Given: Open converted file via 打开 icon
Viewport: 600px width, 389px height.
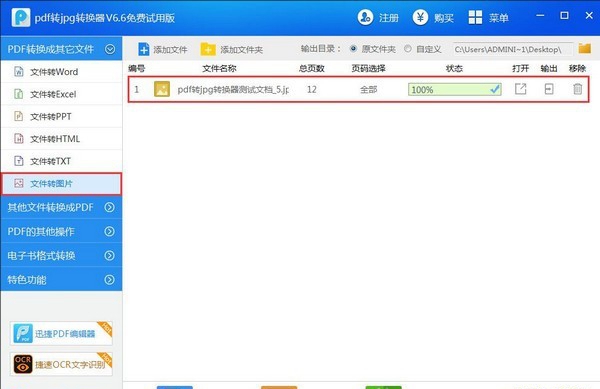Looking at the screenshot, I should (520, 89).
